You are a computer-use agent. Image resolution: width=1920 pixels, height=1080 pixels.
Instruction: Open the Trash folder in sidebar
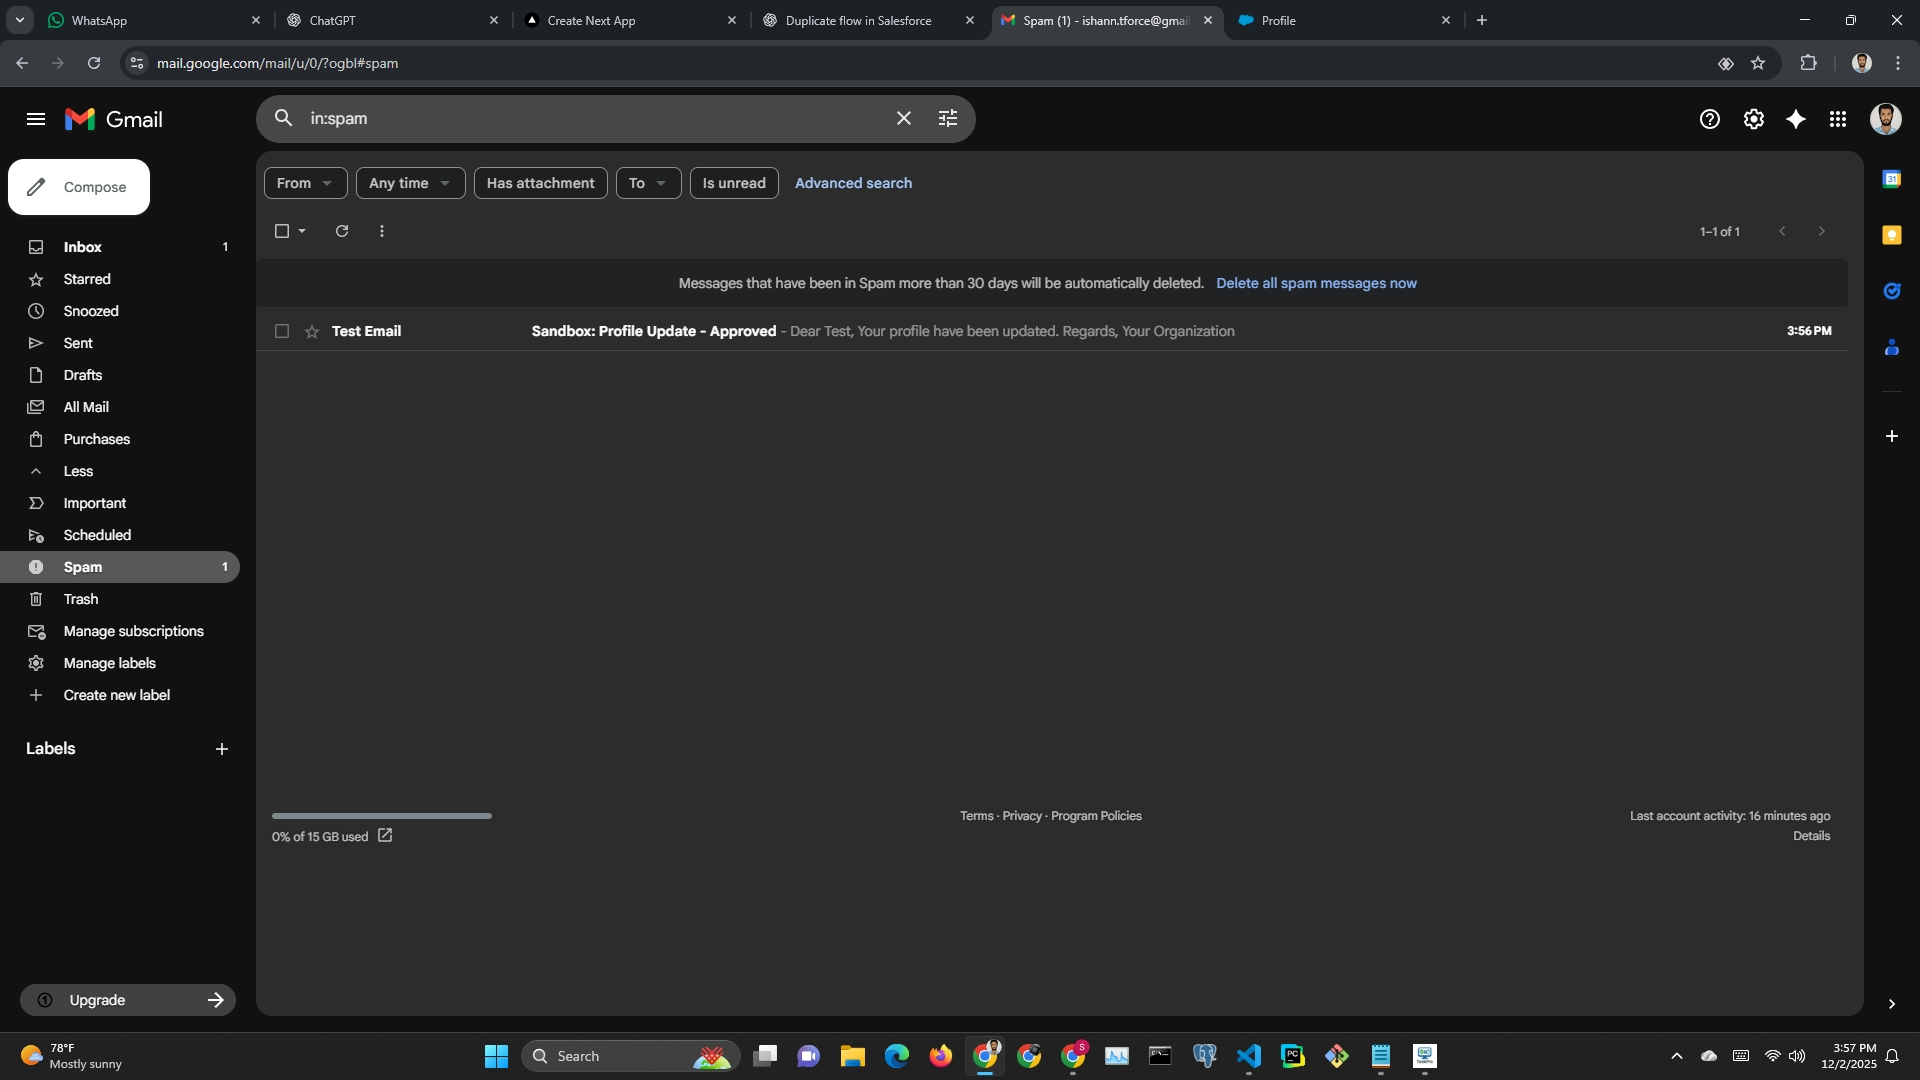(x=81, y=599)
